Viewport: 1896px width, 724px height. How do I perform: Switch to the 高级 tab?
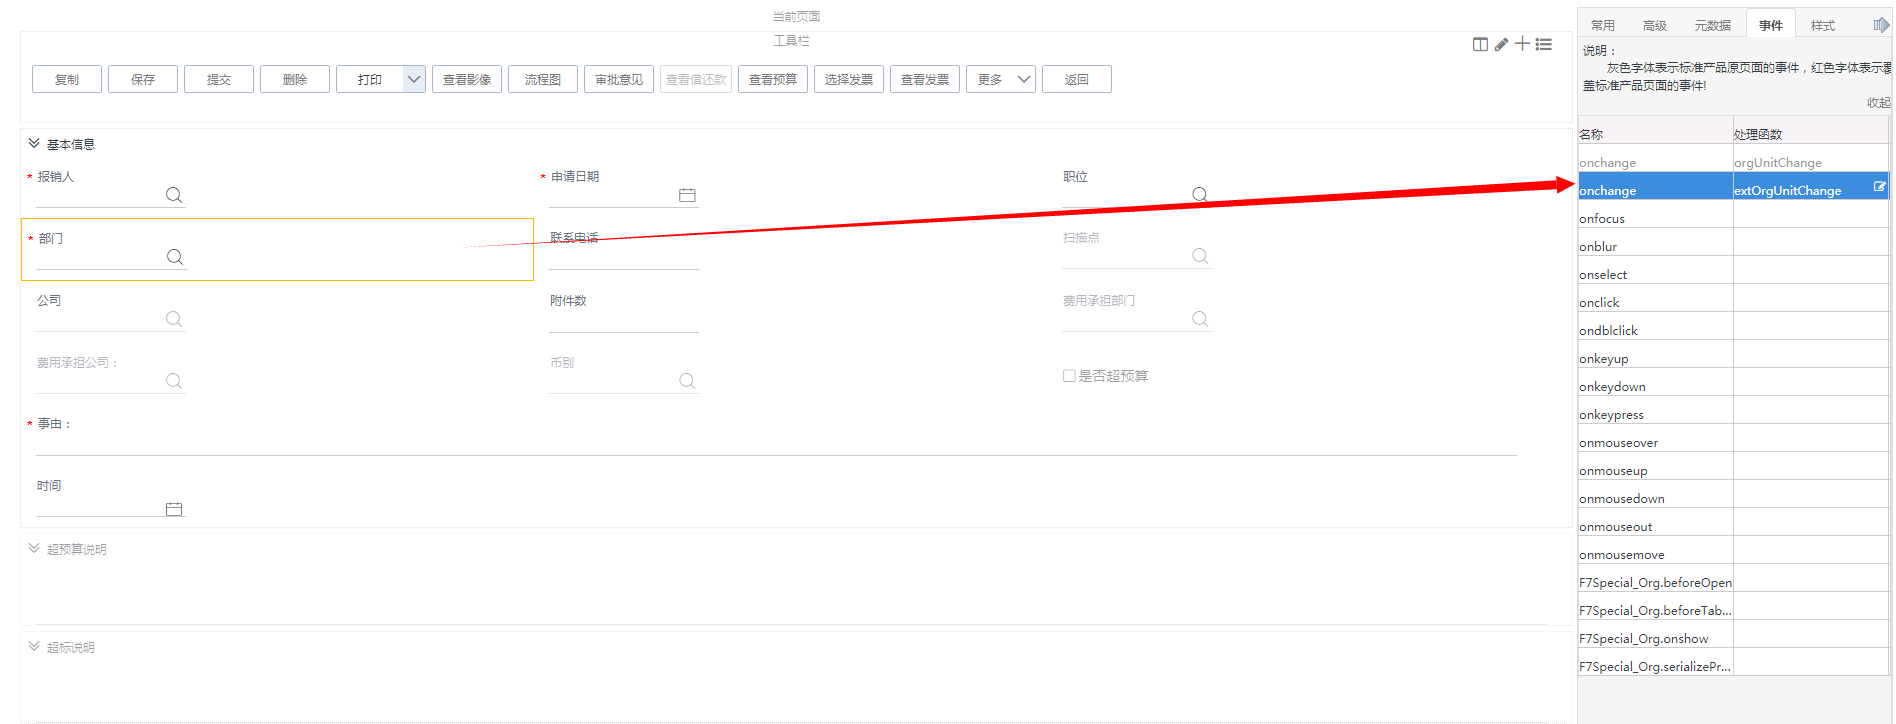pos(1655,26)
